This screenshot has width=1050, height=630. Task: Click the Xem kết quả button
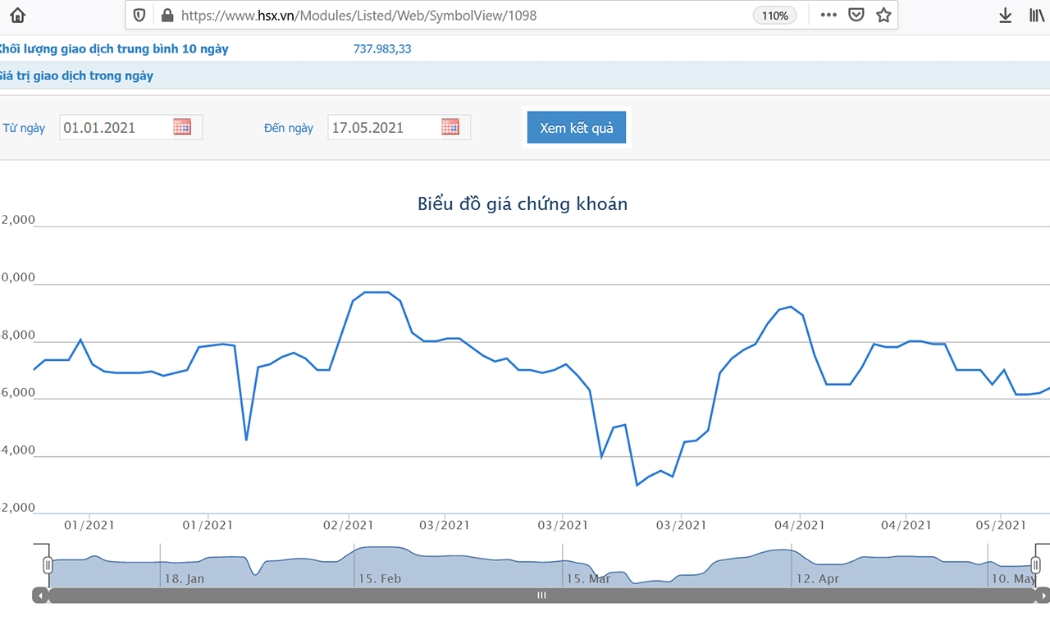tap(577, 127)
